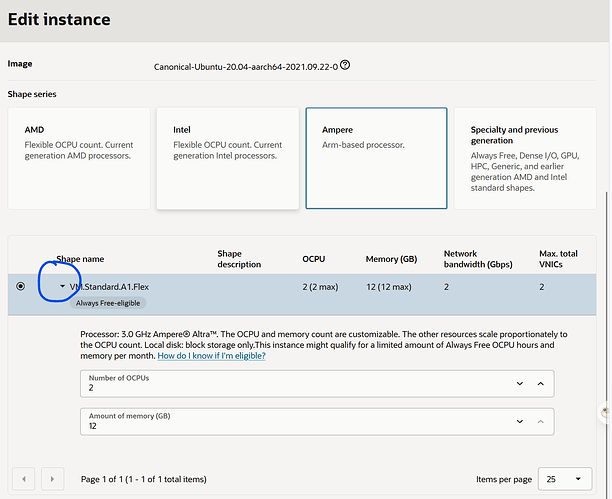Click the Amount of memory input field
Image resolution: width=612 pixels, height=499 pixels.
point(317,422)
